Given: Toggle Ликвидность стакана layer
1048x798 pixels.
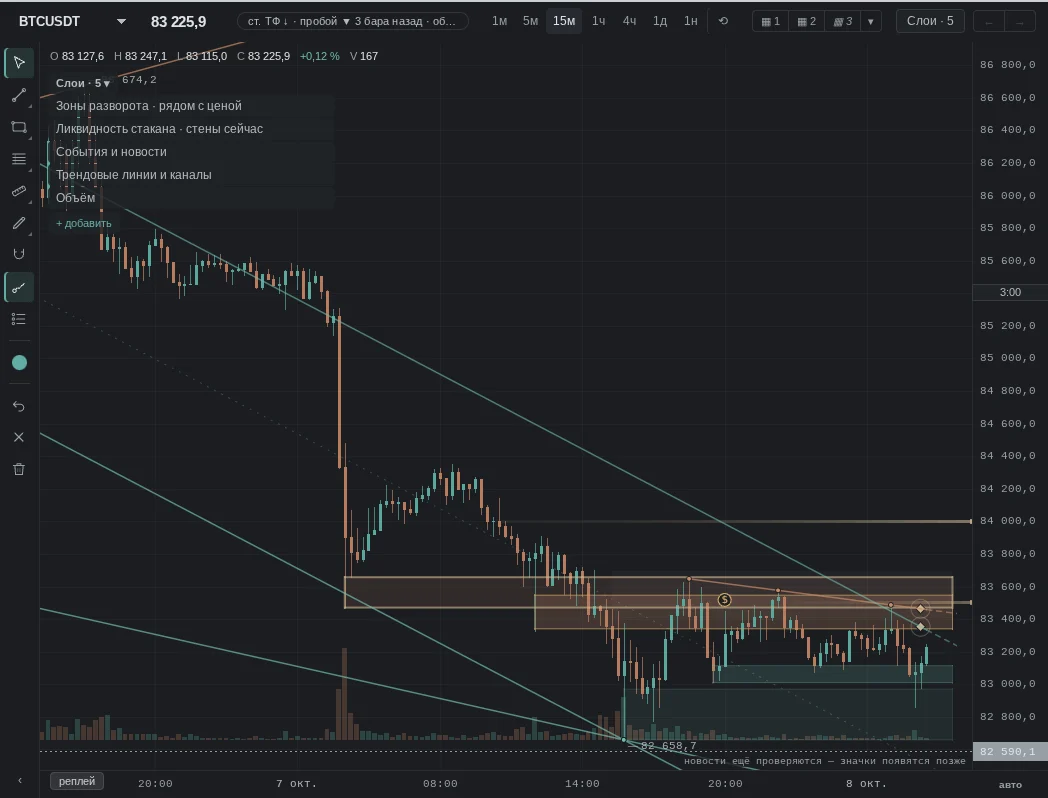Looking at the screenshot, I should [192, 128].
